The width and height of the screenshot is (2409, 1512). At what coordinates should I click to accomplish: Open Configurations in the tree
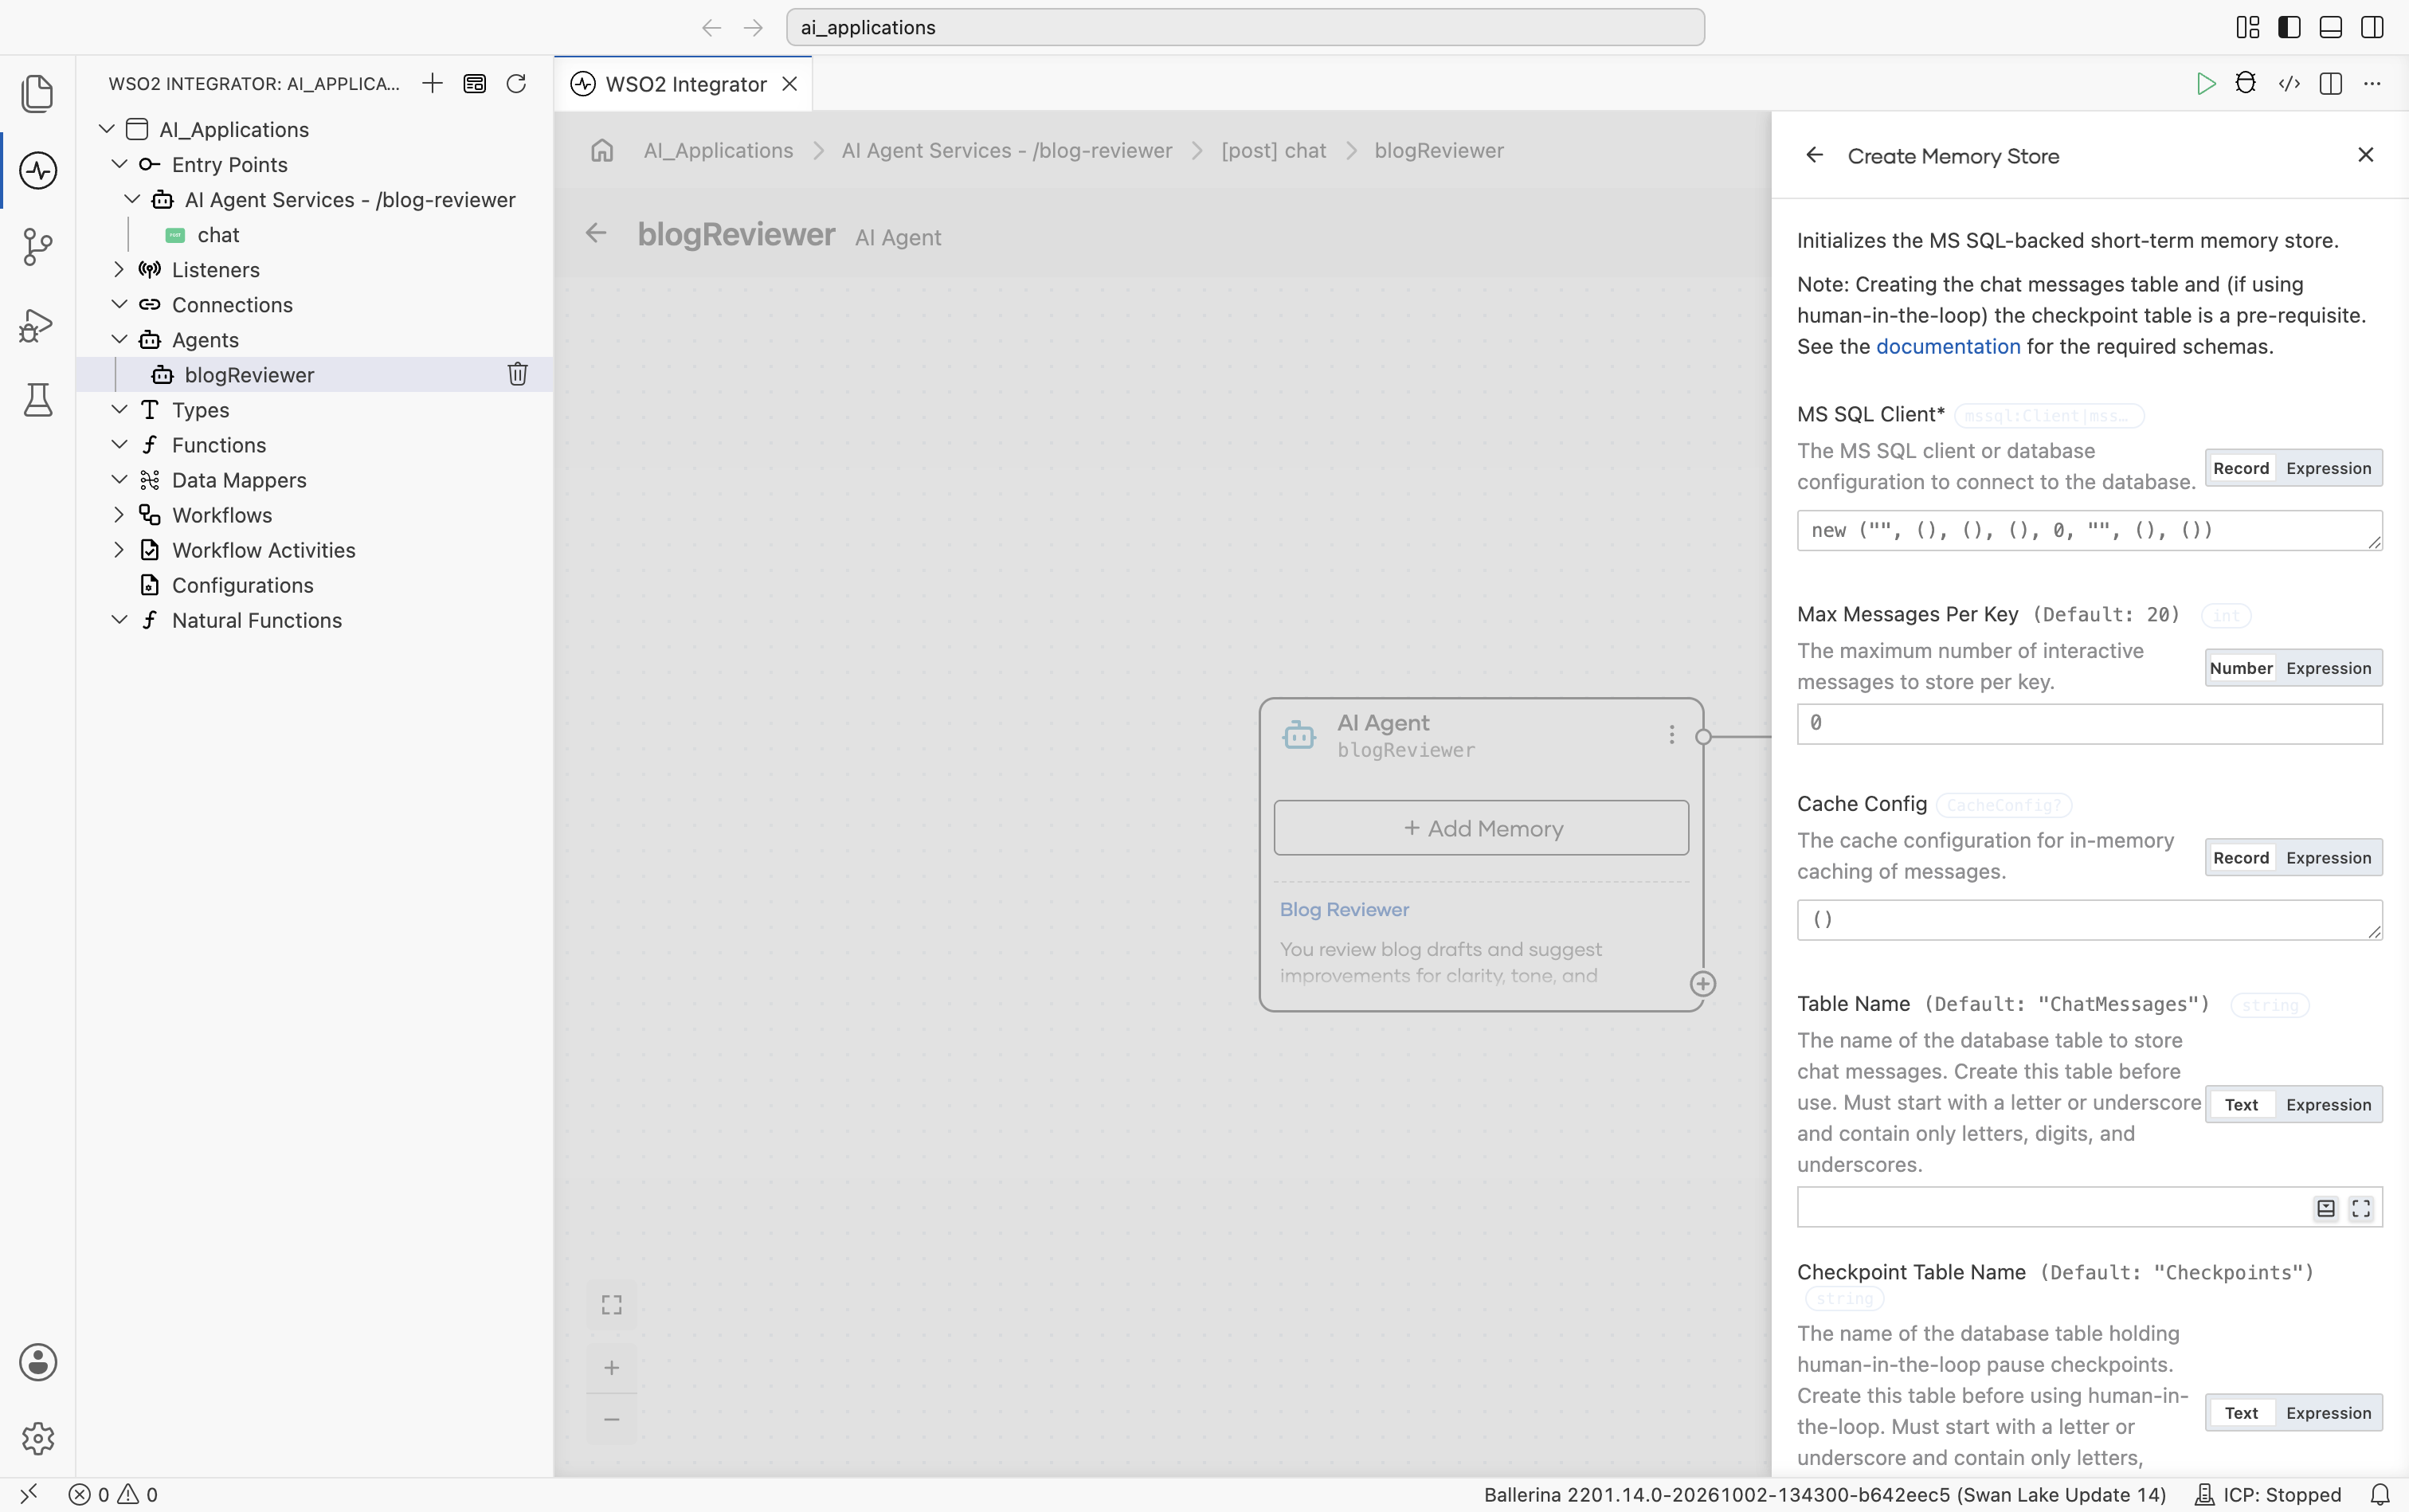click(x=242, y=585)
